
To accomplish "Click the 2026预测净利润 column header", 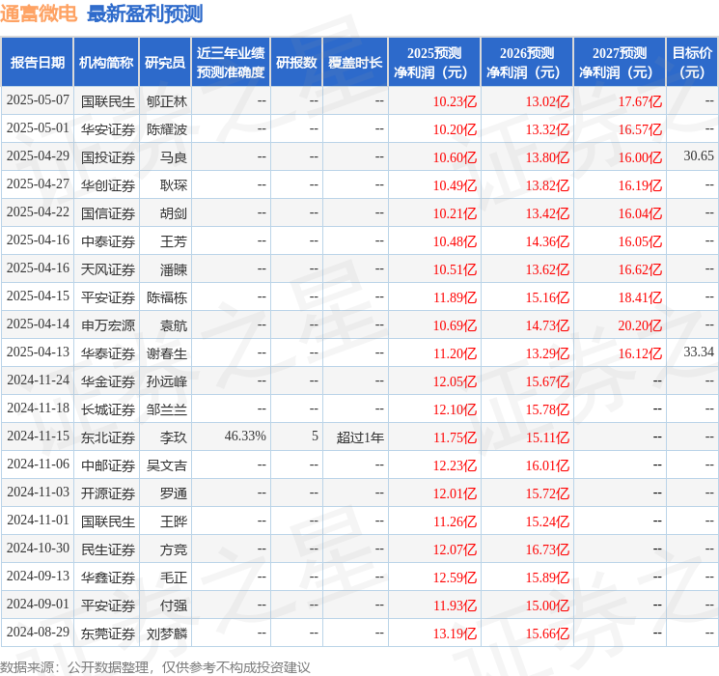I will [x=527, y=62].
